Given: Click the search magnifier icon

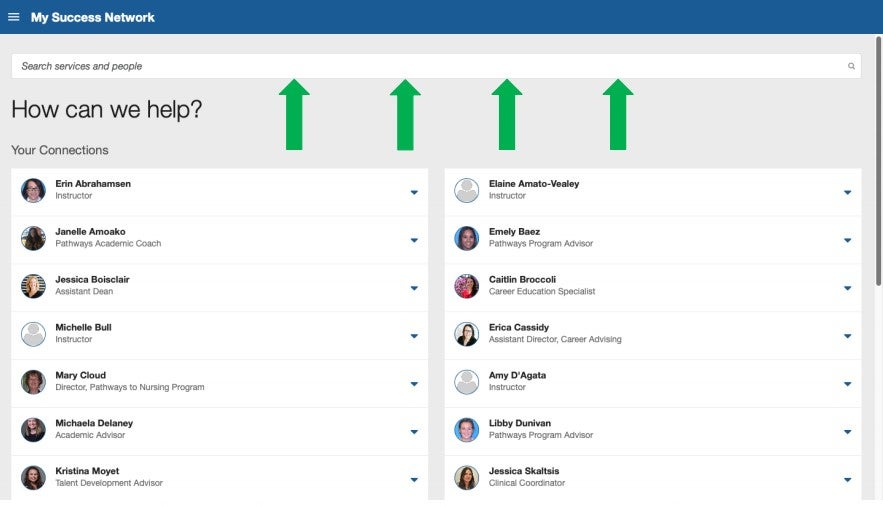Looking at the screenshot, I should [x=852, y=66].
